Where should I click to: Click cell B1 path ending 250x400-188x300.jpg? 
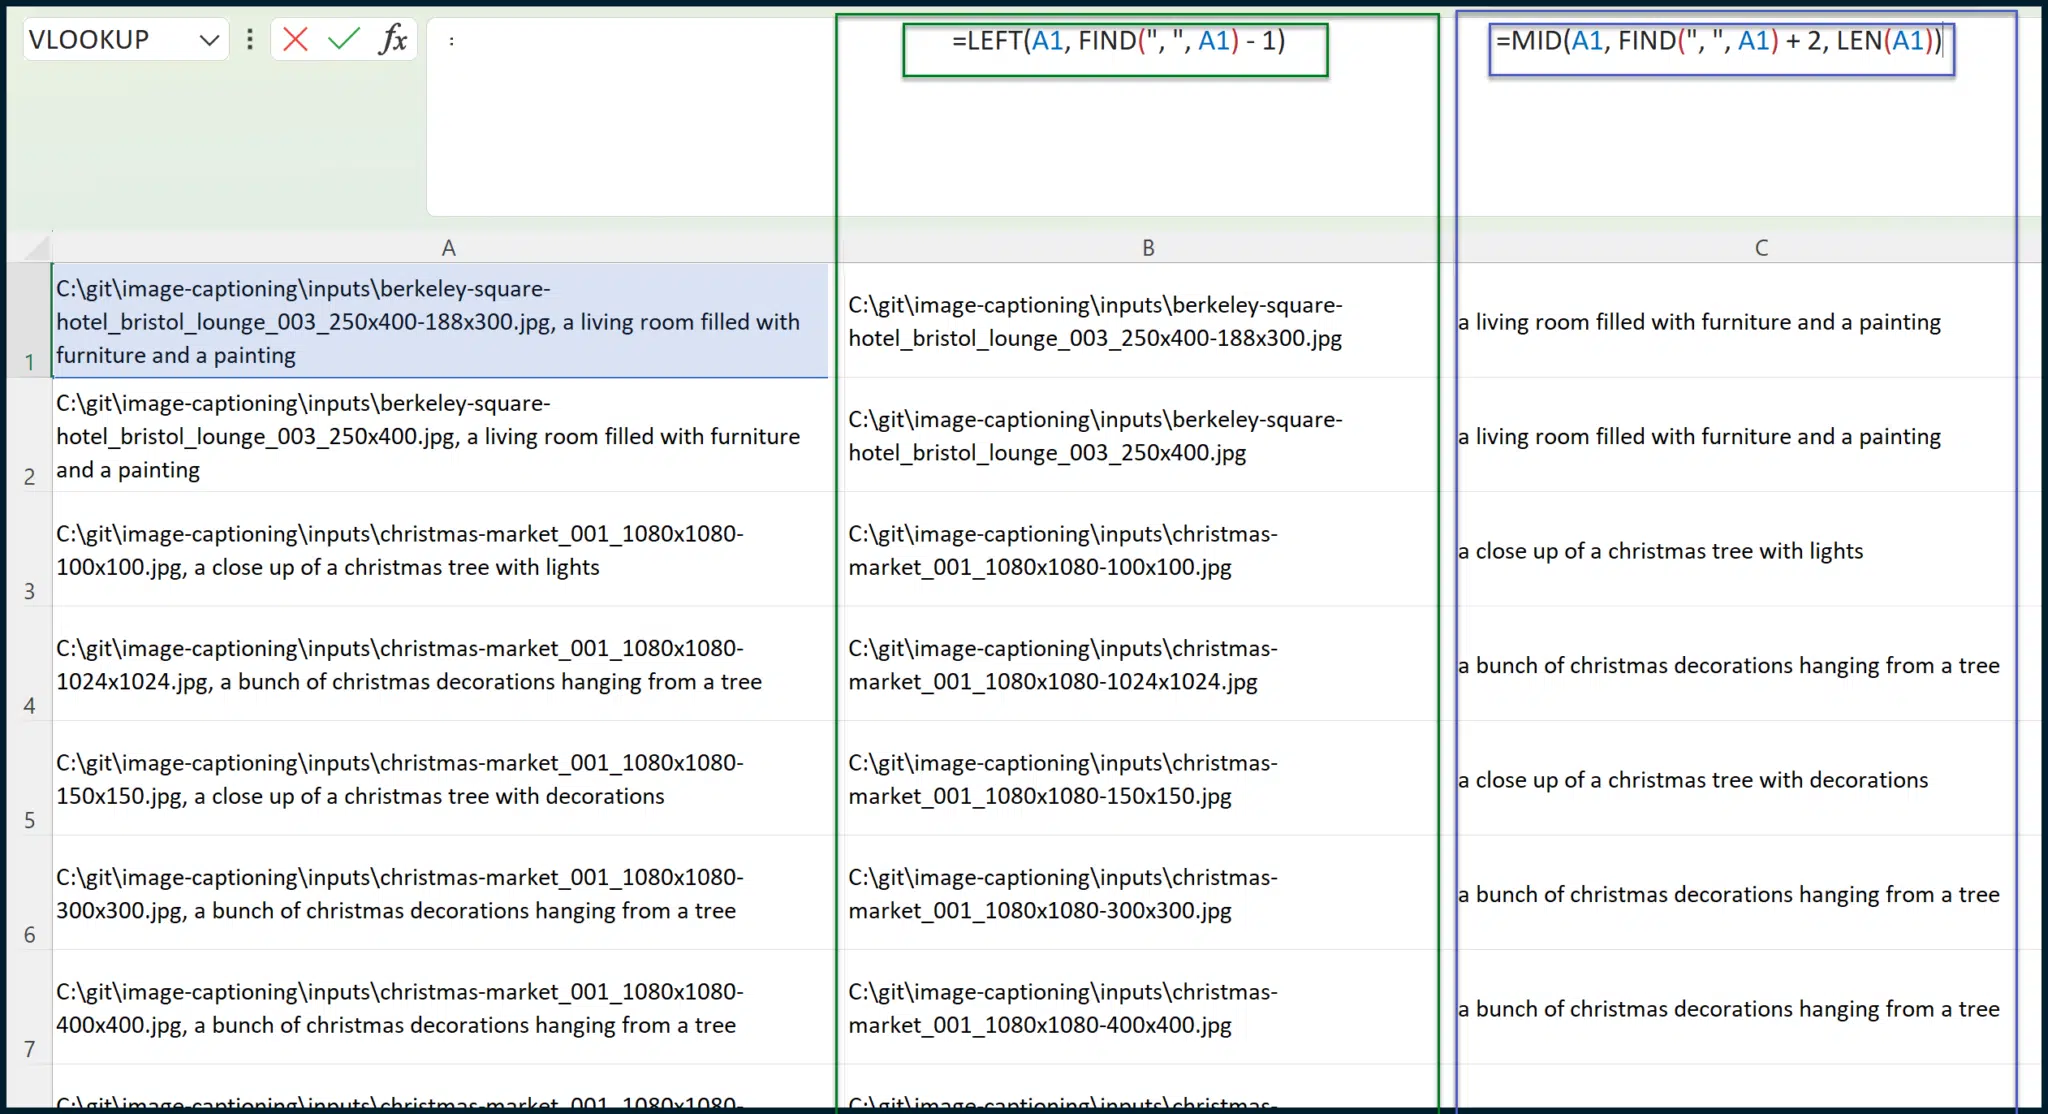1148,321
